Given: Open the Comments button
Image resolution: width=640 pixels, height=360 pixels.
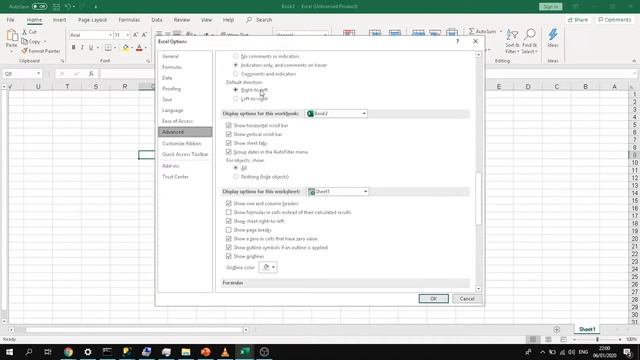Looking at the screenshot, I should (x=614, y=20).
